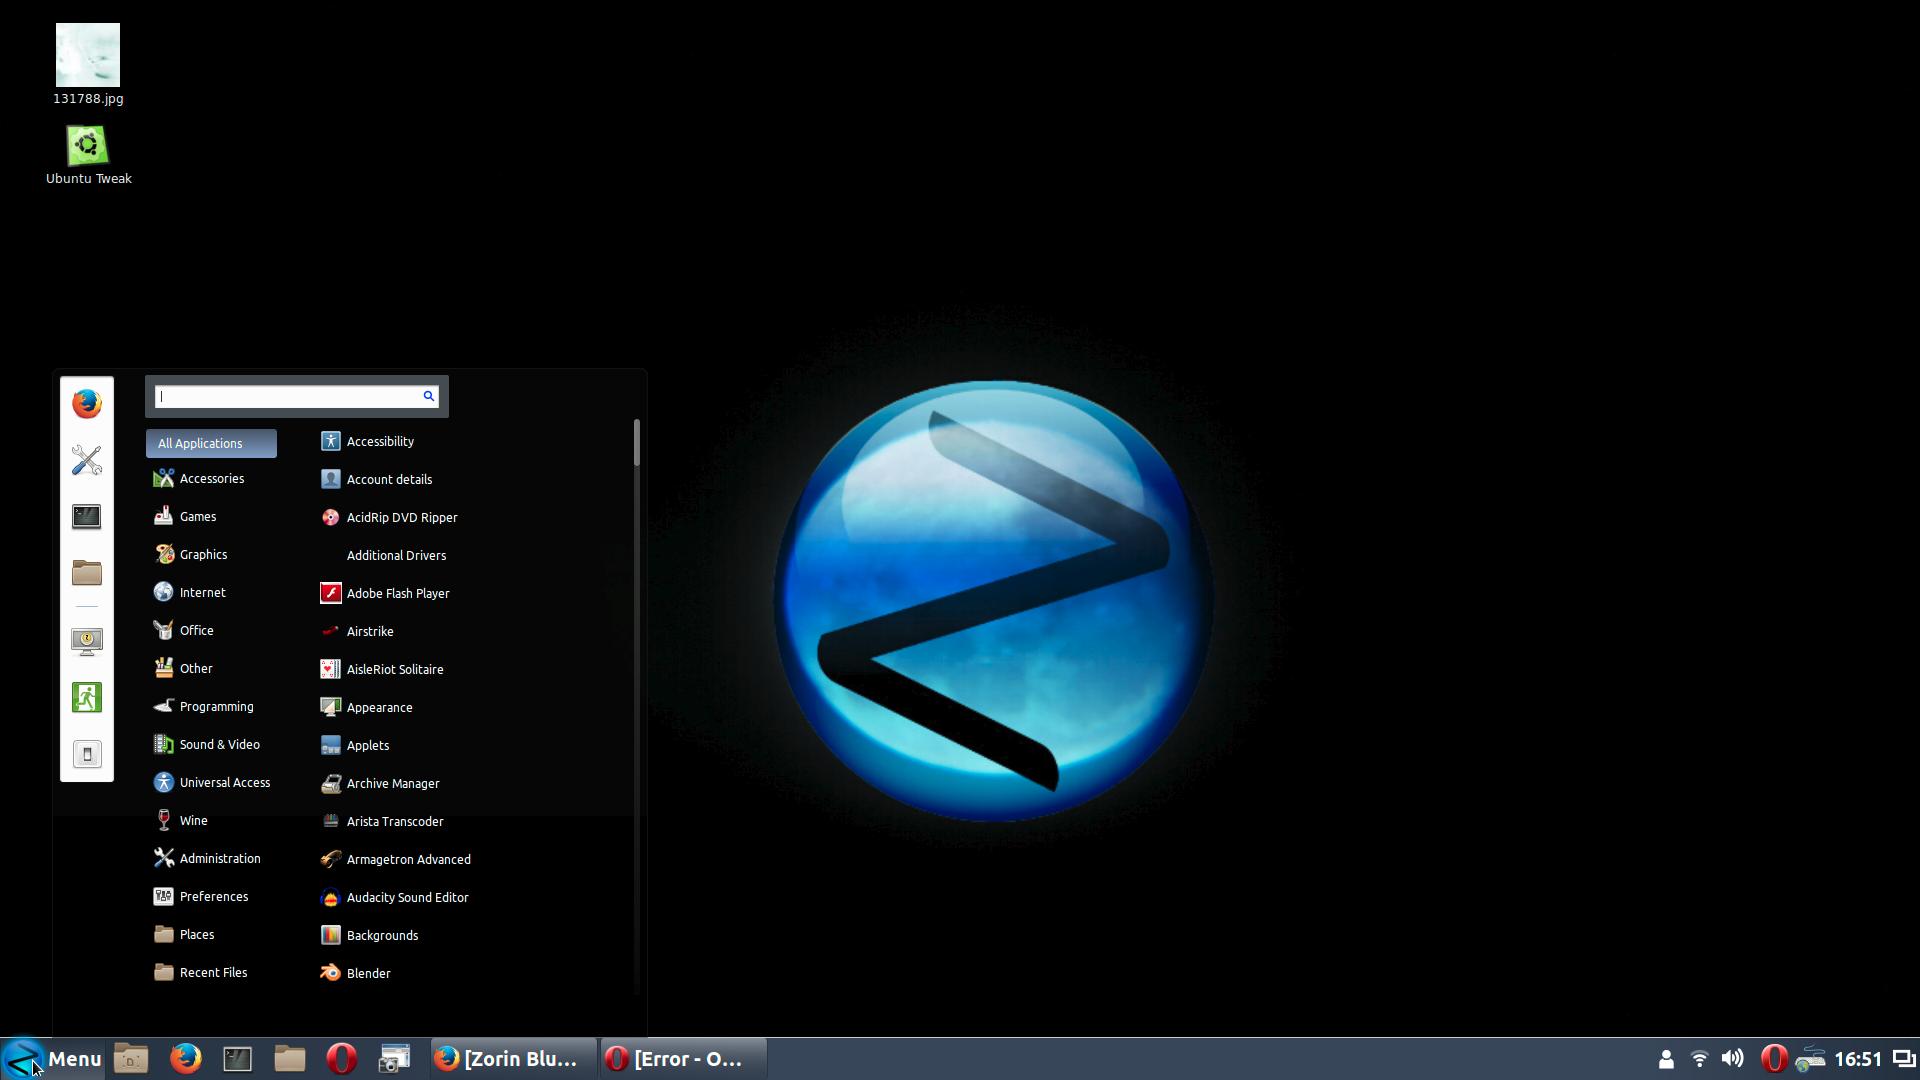Screen dimensions: 1920x1080
Task: Open the tools/settings icon in the favorites sidebar
Action: (x=87, y=460)
